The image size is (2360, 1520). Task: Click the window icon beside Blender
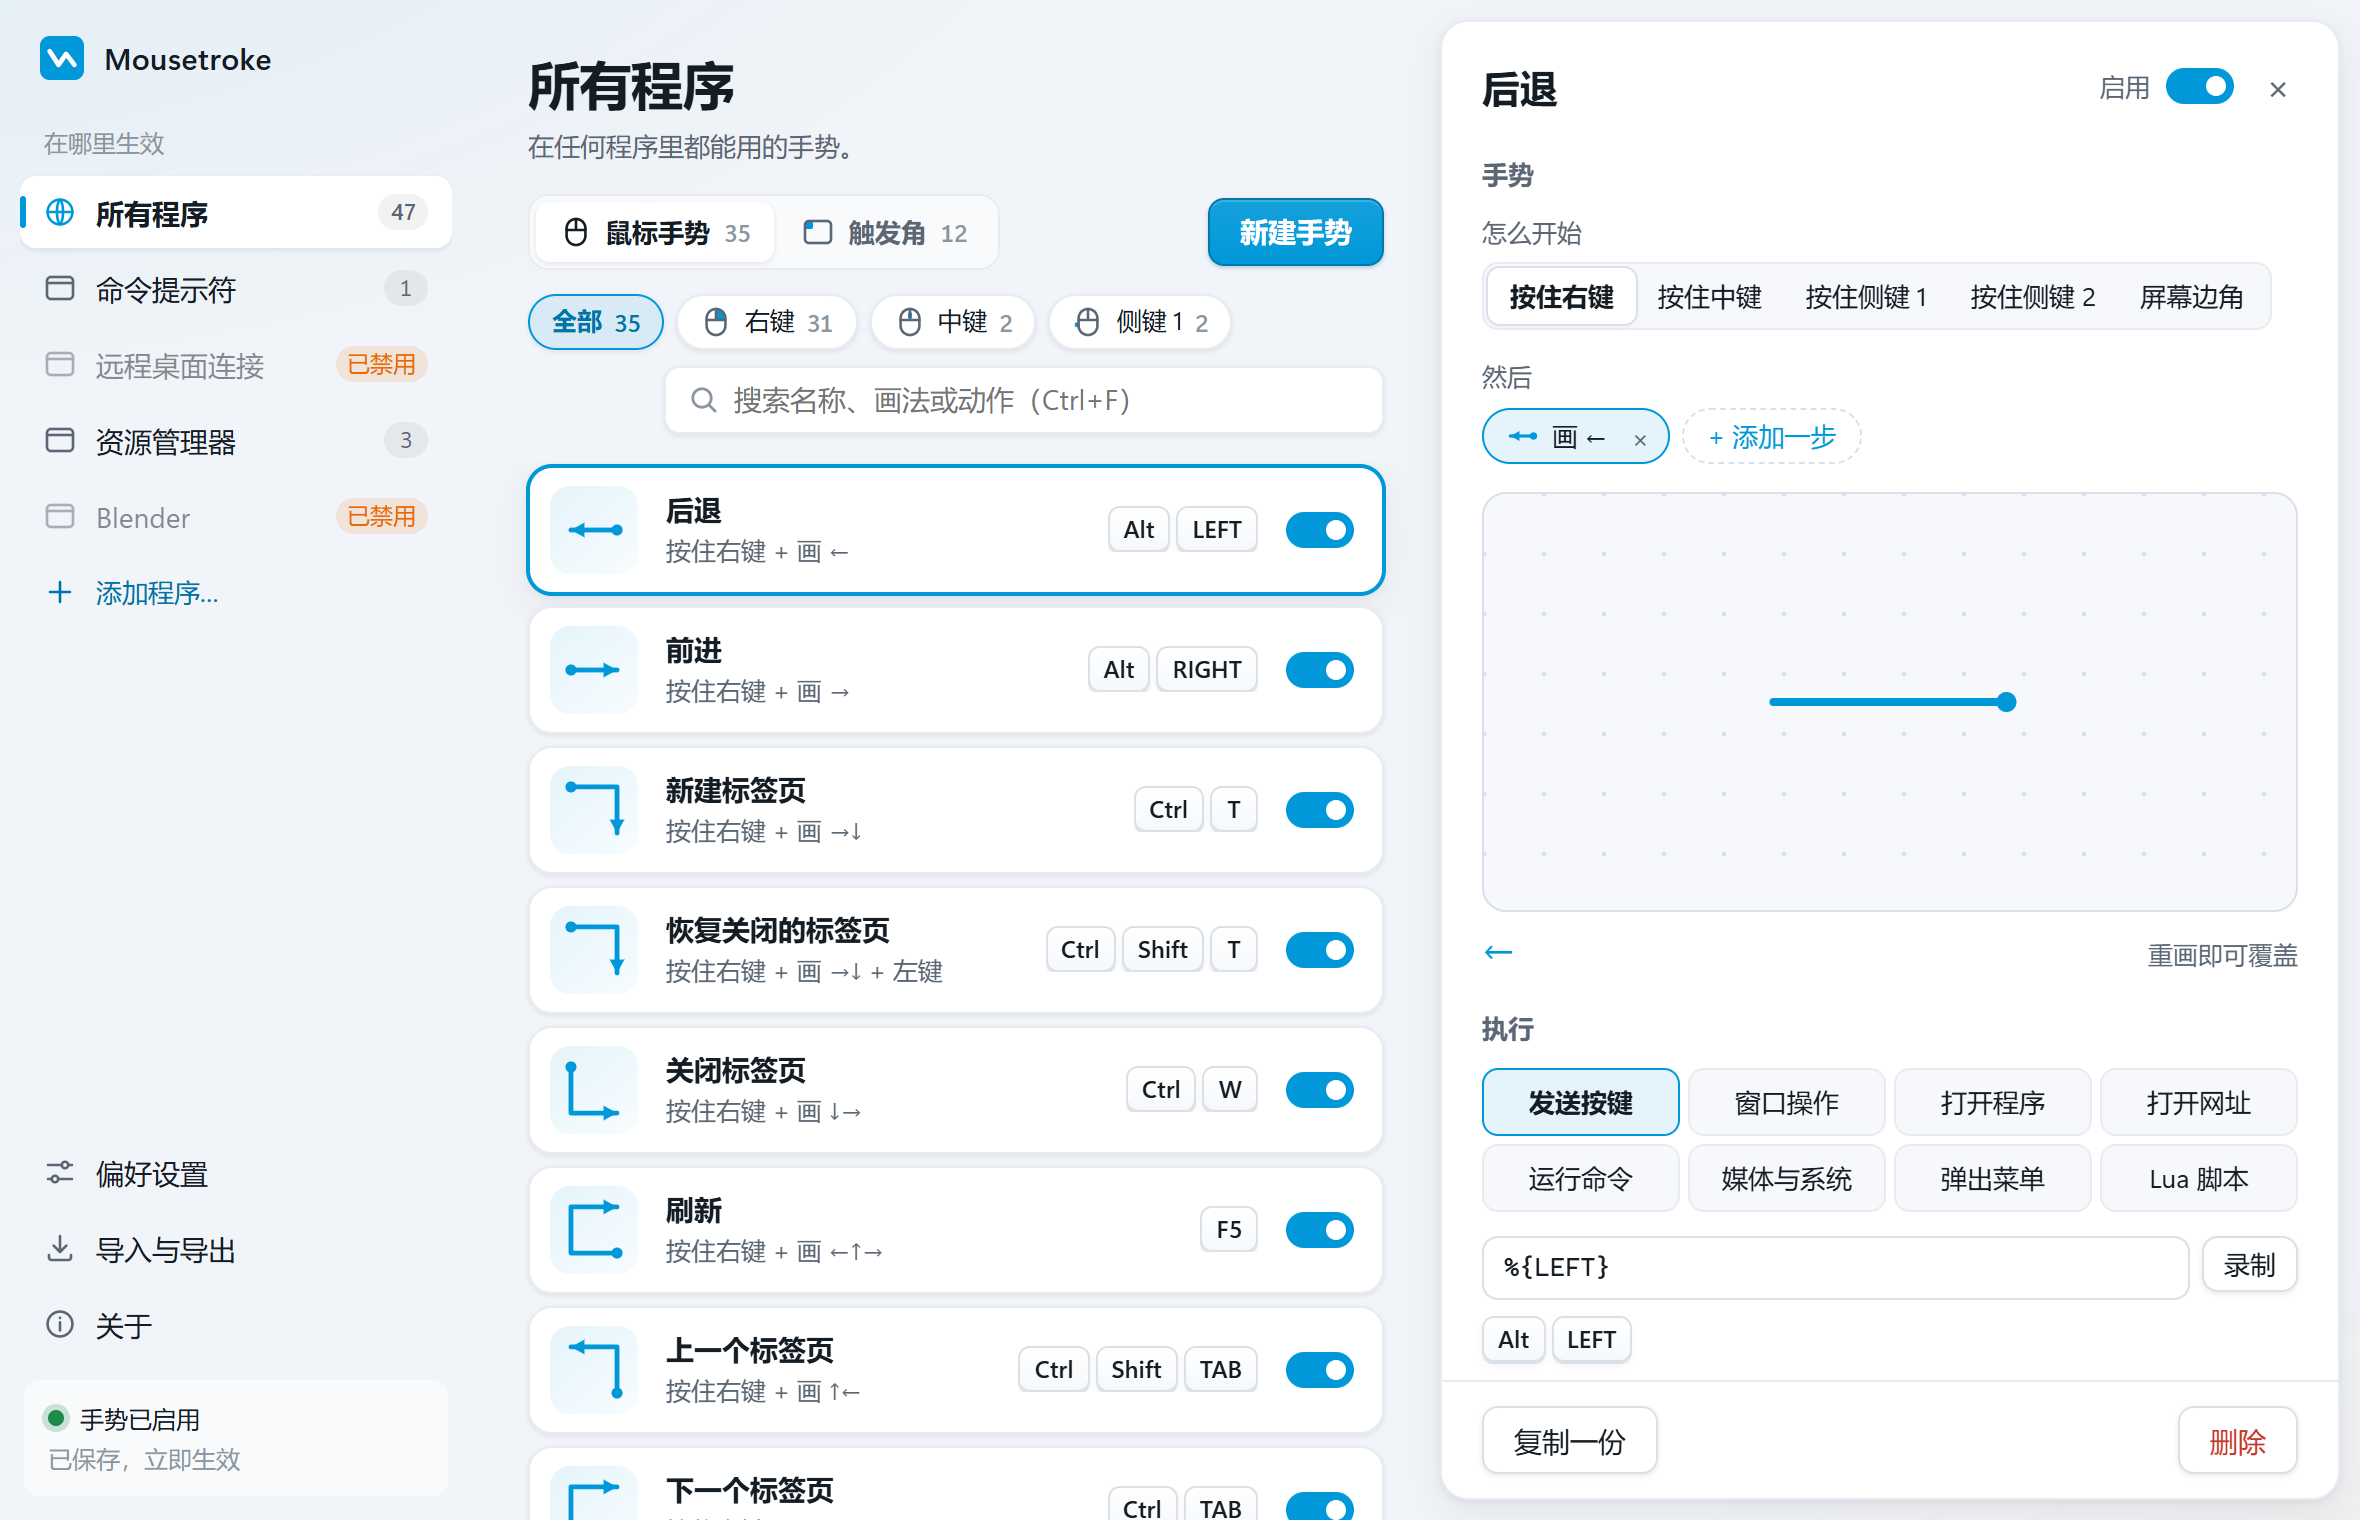tap(60, 517)
